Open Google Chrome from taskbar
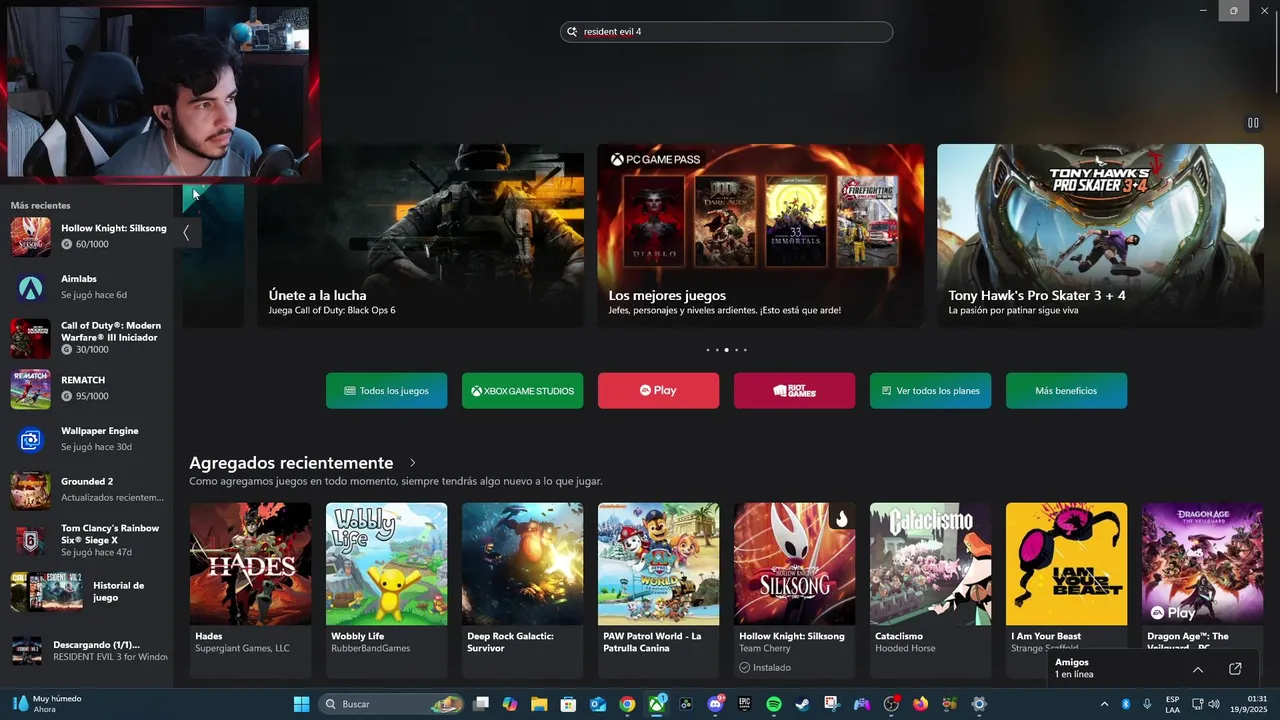 click(627, 704)
